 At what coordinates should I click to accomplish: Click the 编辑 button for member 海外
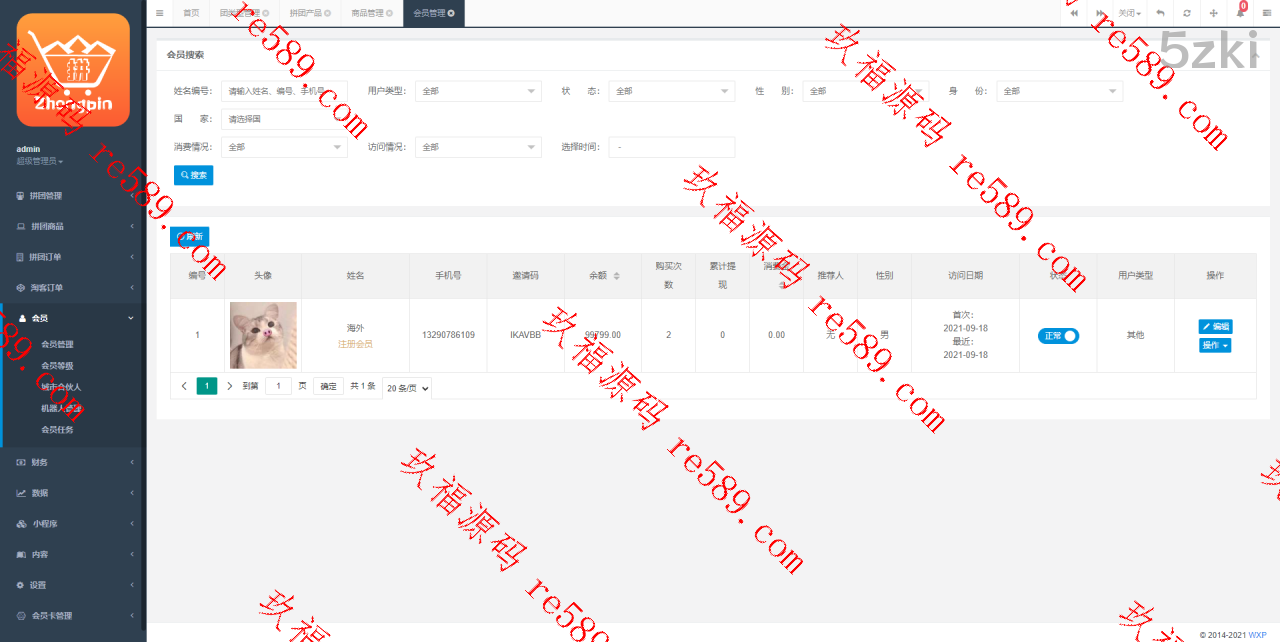[x=1215, y=327]
